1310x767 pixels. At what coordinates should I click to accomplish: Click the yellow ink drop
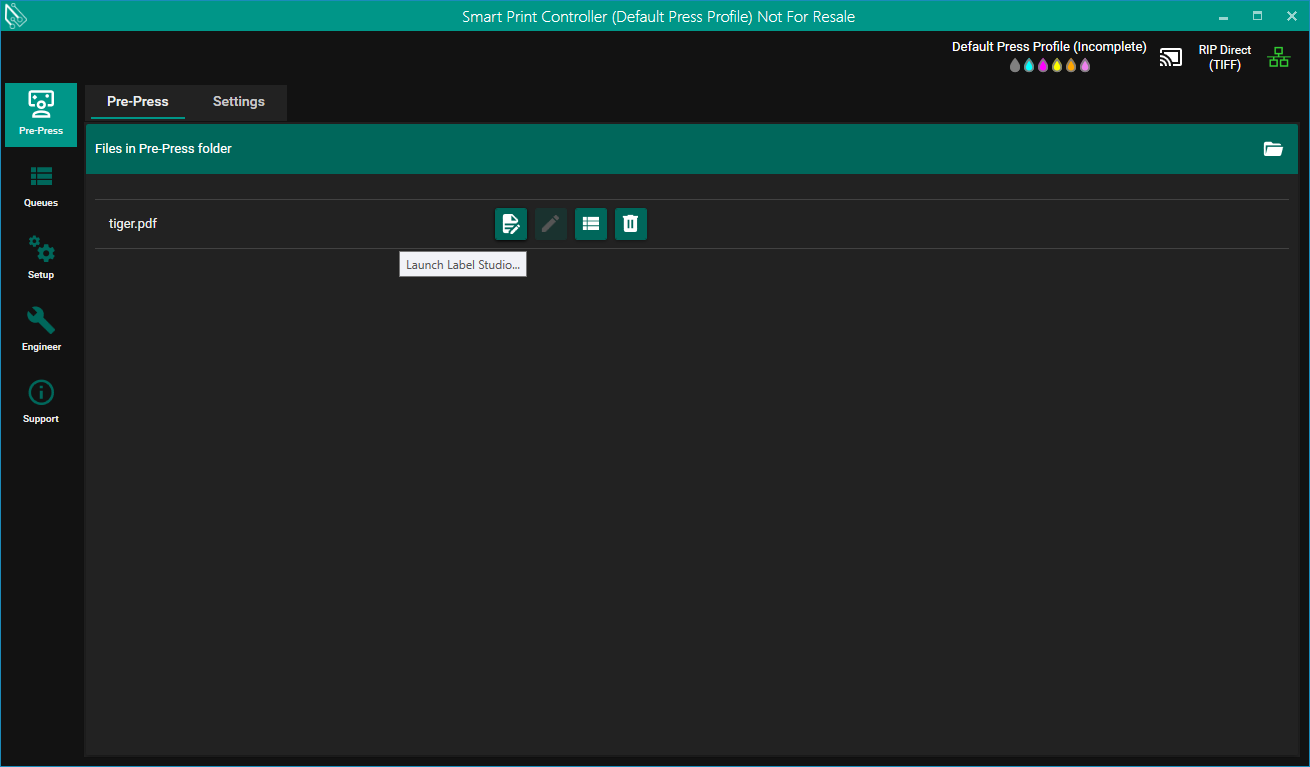1057,66
